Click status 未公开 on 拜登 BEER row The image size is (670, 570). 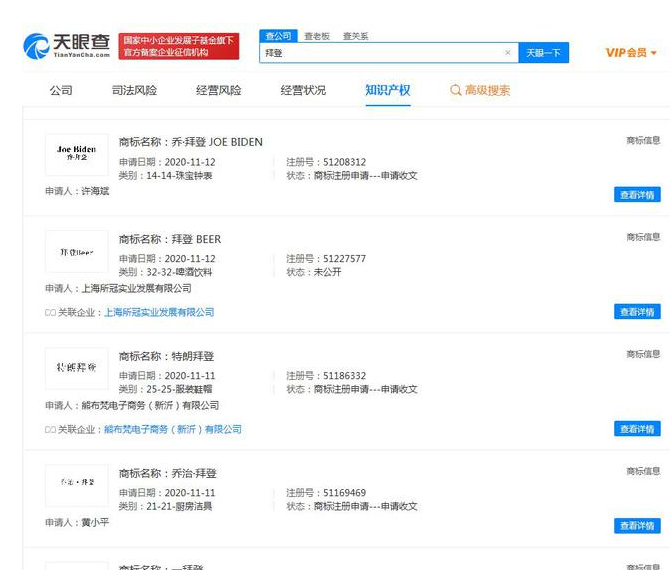(x=327, y=272)
